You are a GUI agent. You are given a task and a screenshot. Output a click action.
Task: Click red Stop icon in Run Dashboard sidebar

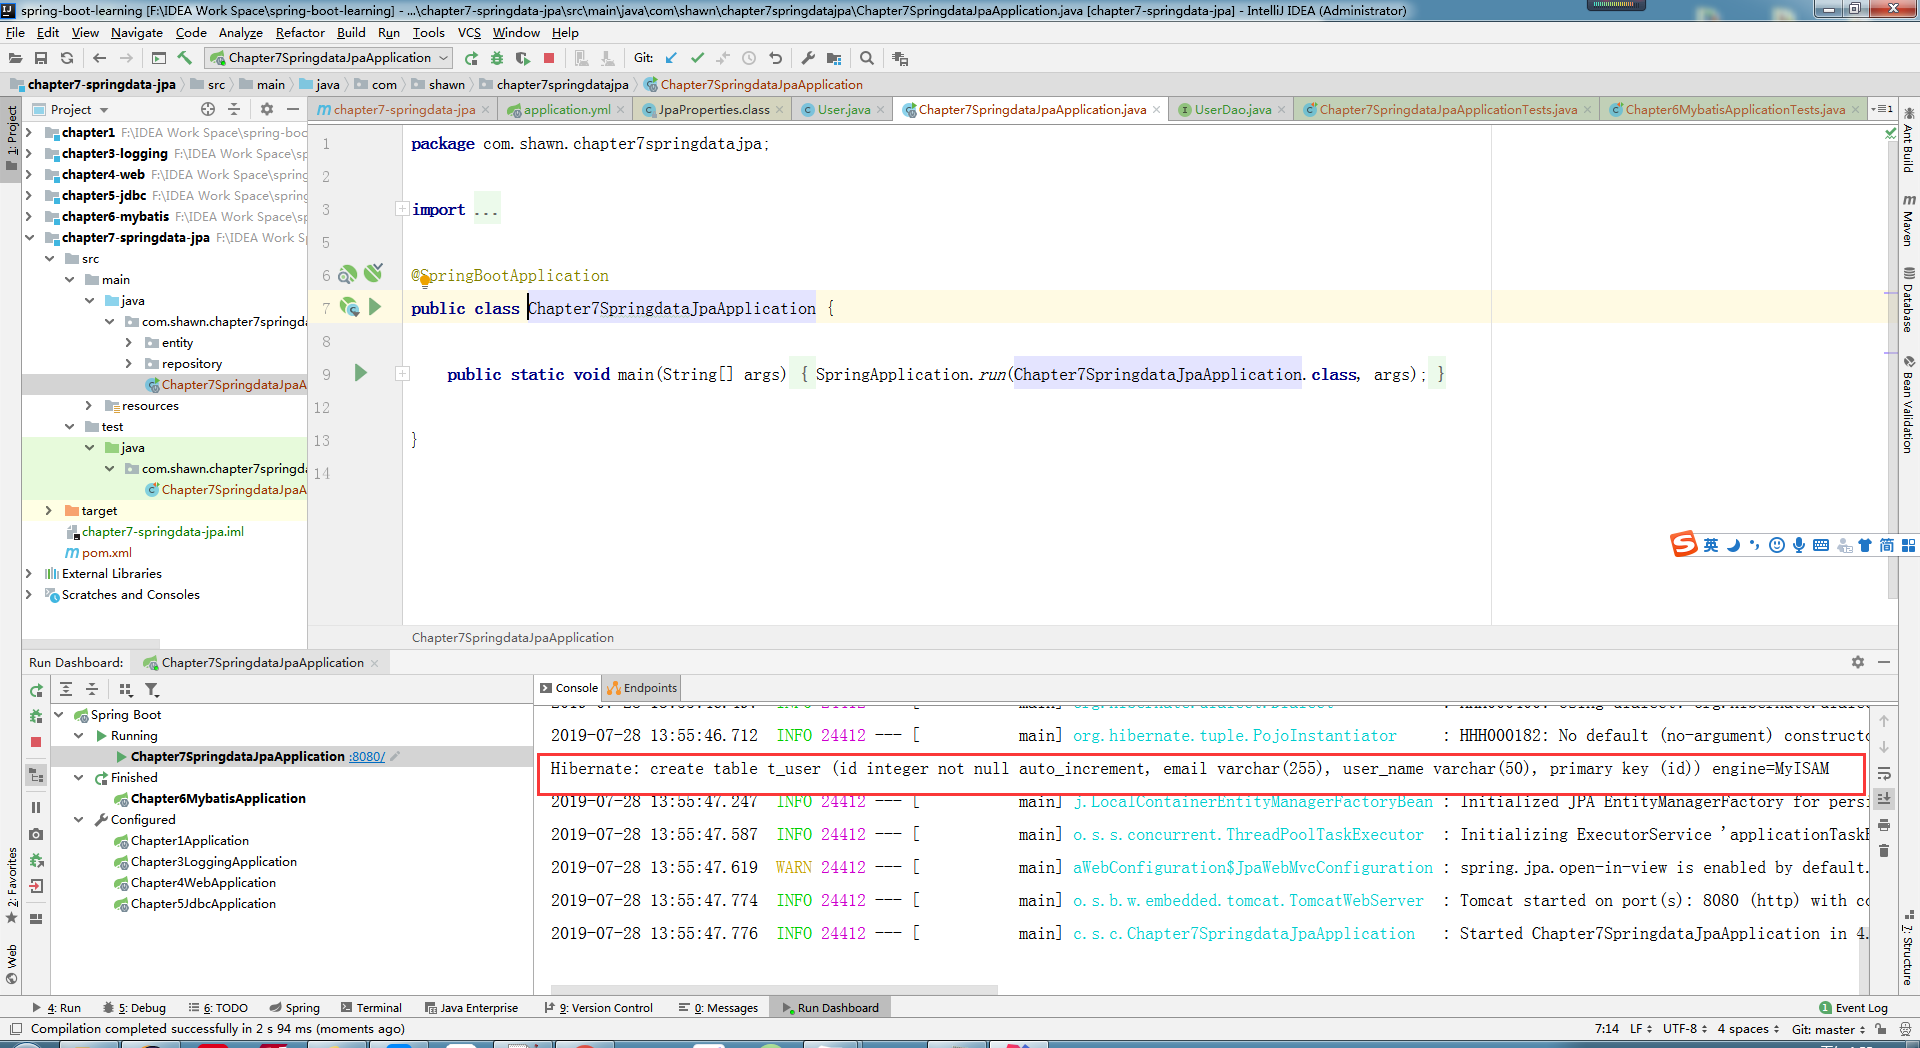click(x=36, y=742)
